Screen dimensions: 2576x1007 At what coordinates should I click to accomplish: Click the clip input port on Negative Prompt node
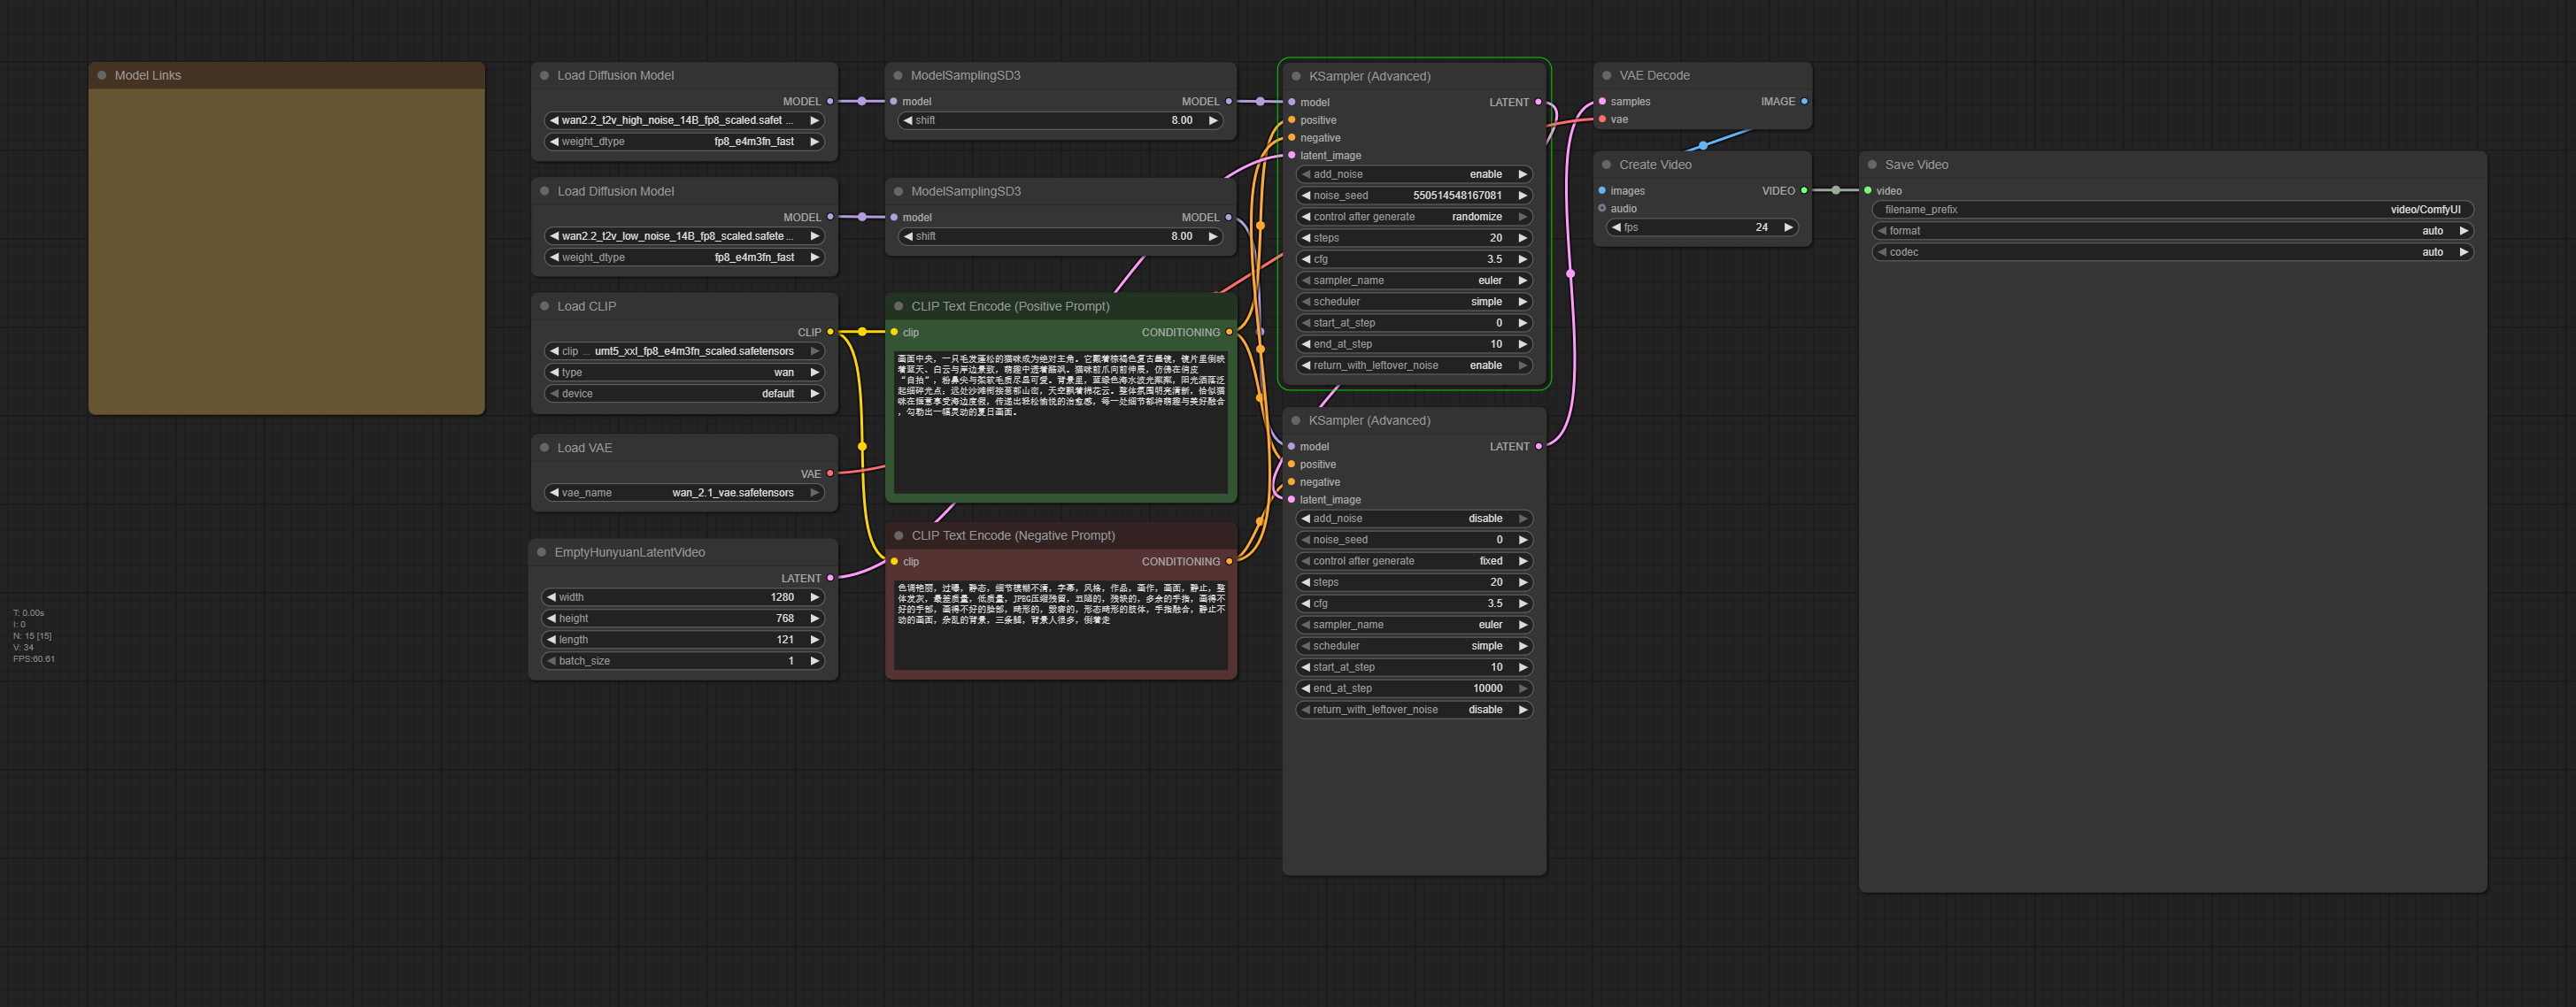894,561
